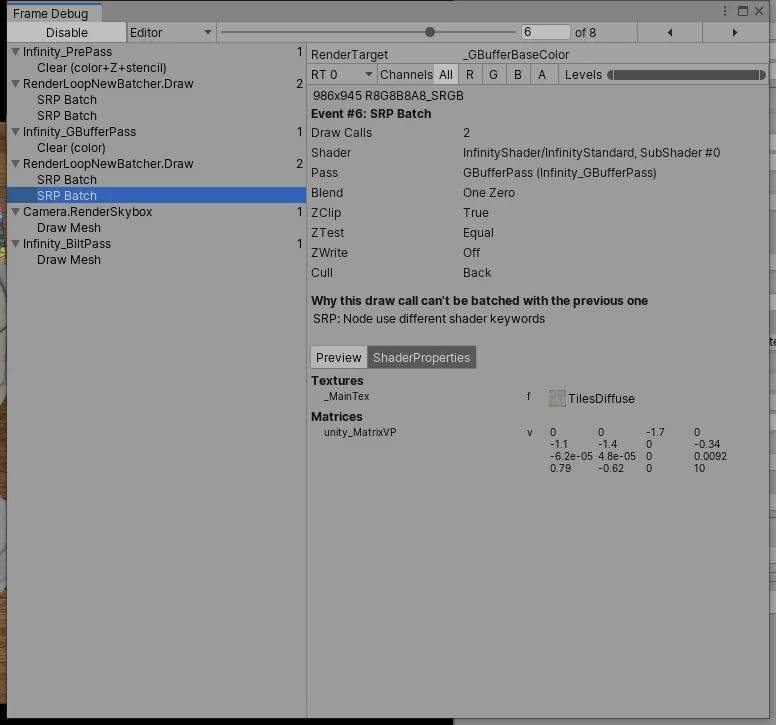Open the RT 0 render target dropdown
This screenshot has height=725, width=776.
point(341,75)
